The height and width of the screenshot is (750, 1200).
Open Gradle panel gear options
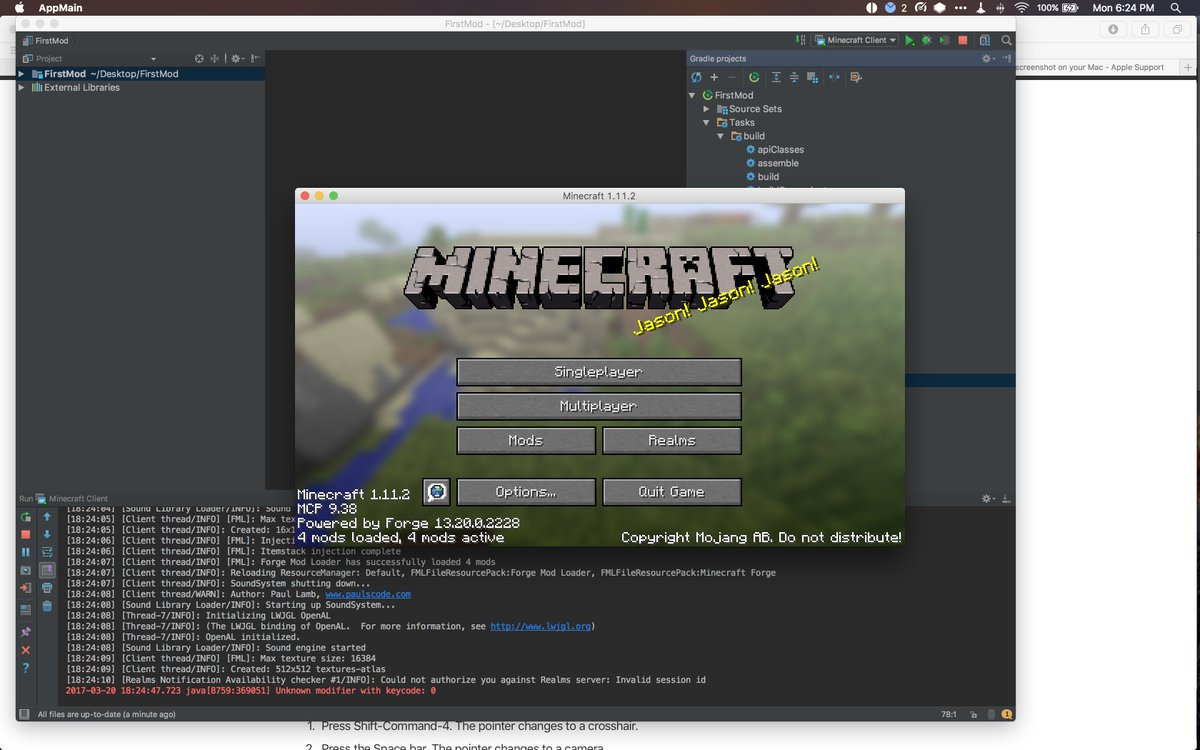tap(987, 58)
